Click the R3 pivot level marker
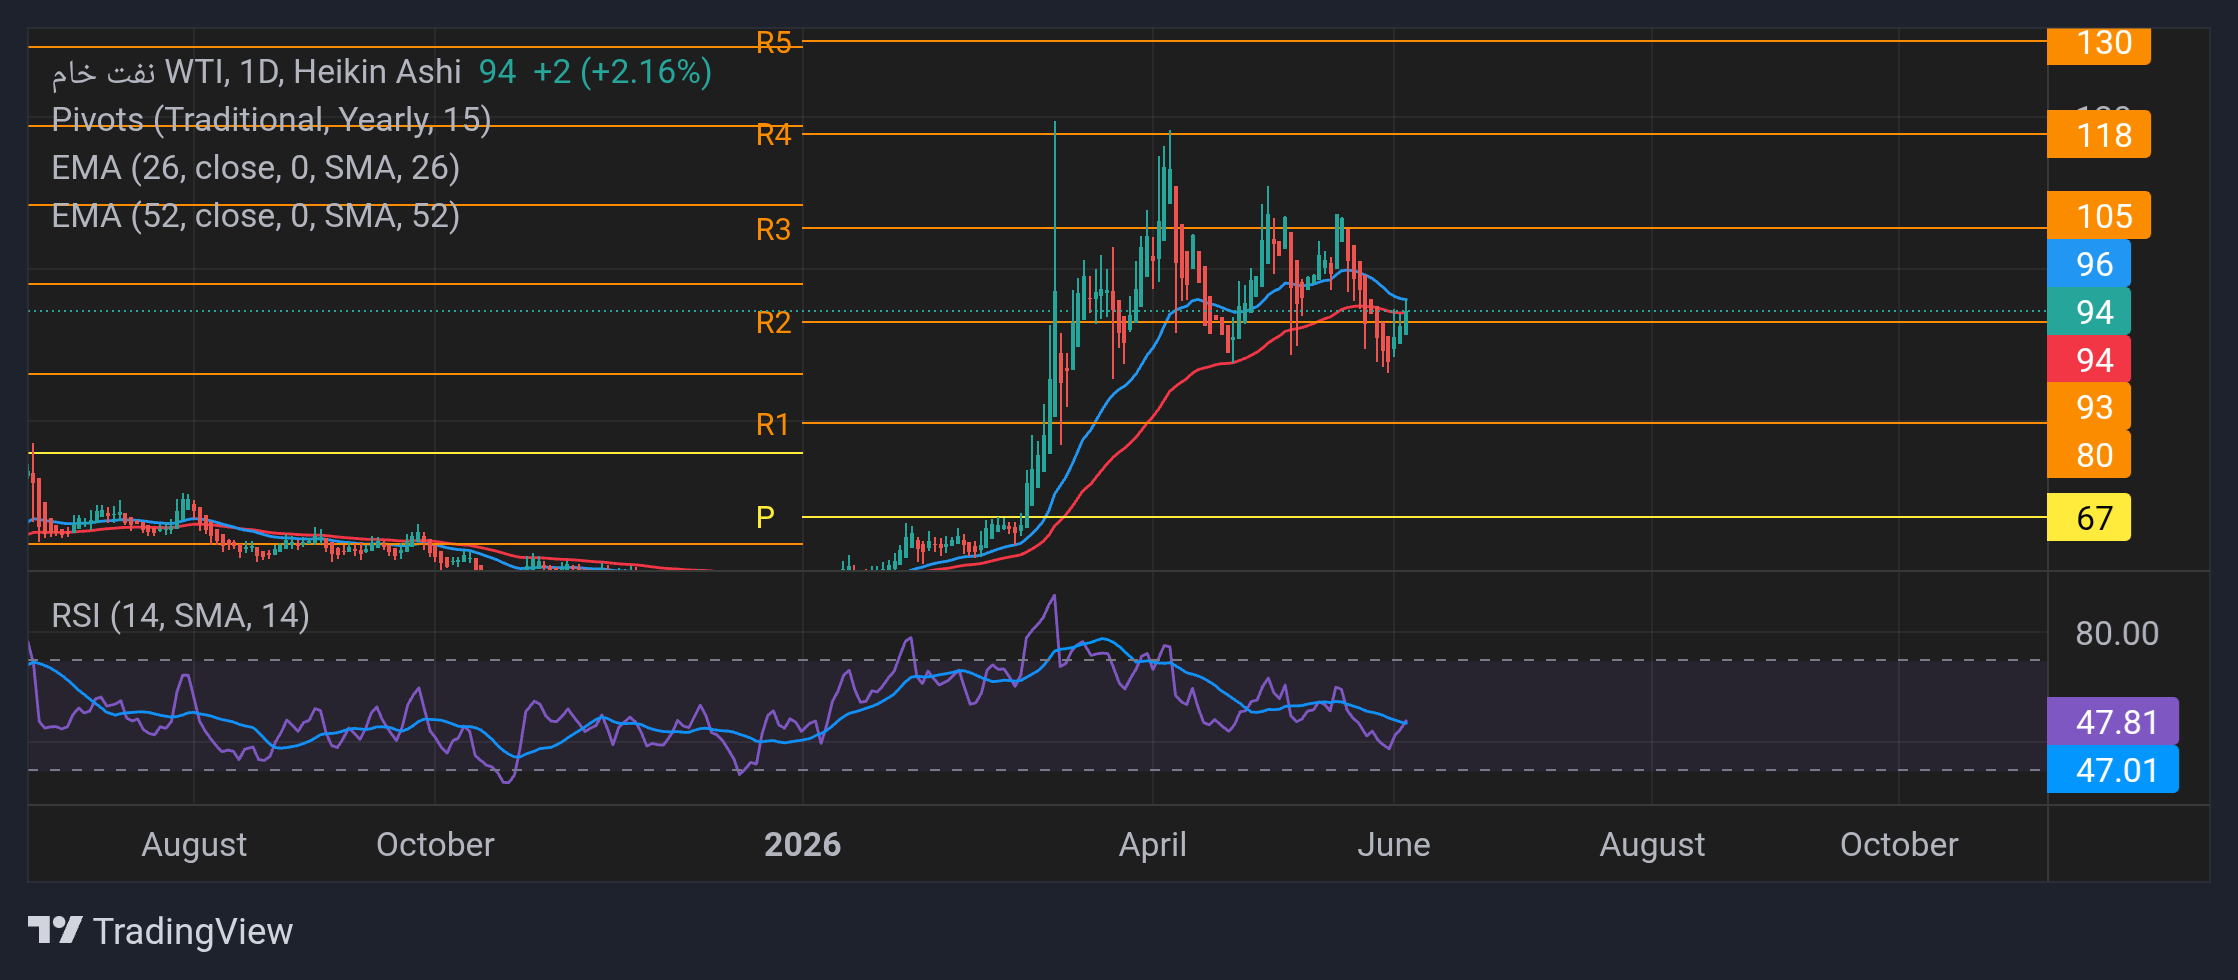 773,229
